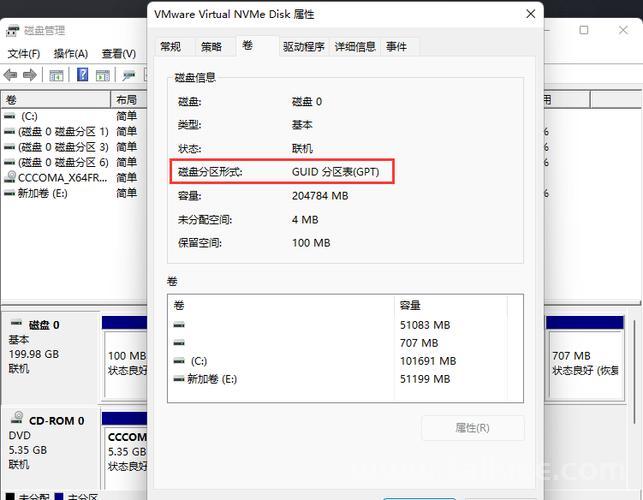
Task: Click the CD-ROM 0 disc icon in lower pane
Action: [x=17, y=418]
